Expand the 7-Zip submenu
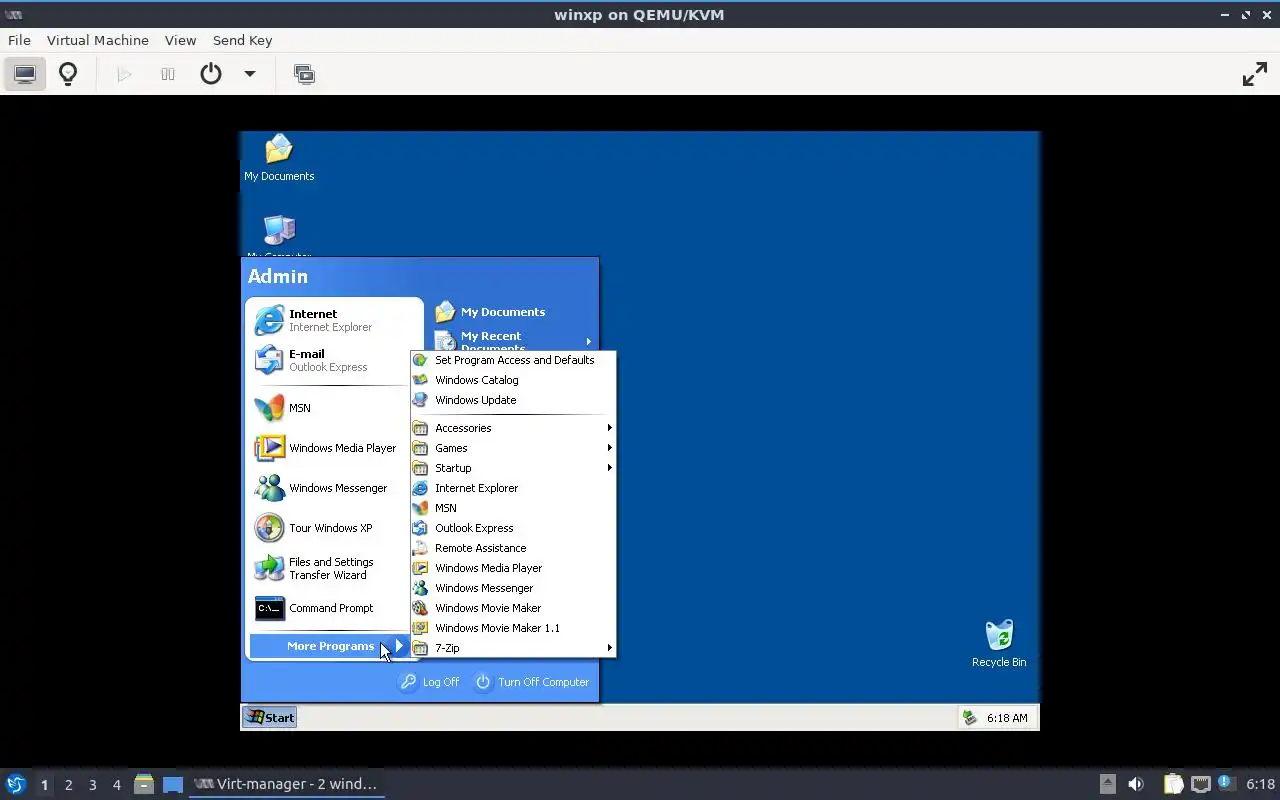Screen dimensions: 1280x800 (x=513, y=648)
